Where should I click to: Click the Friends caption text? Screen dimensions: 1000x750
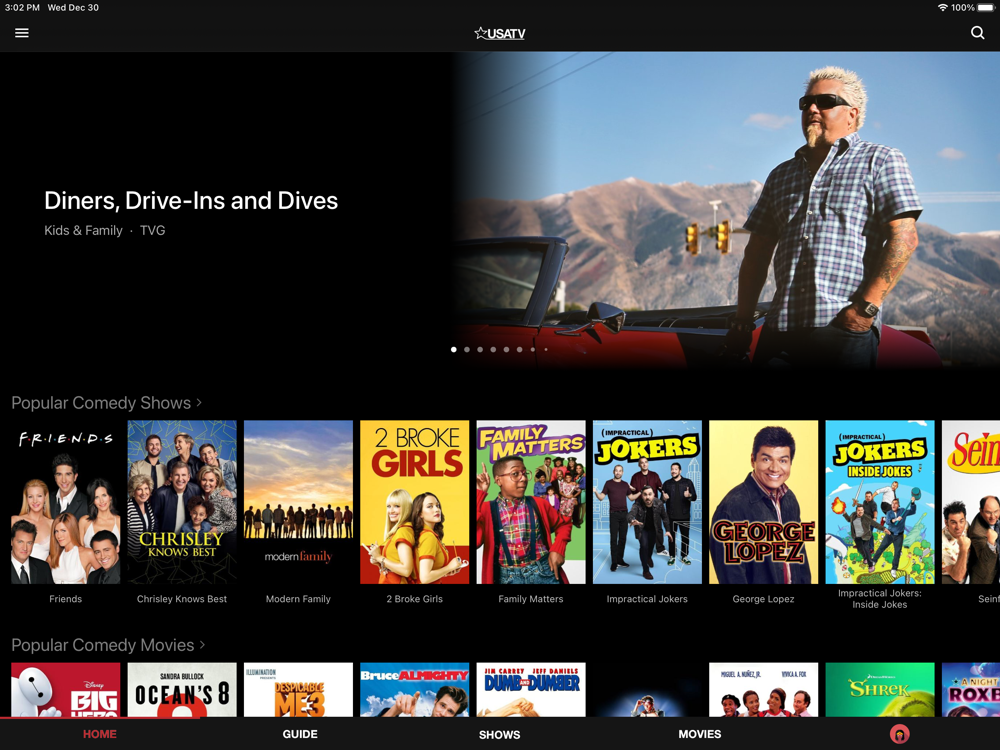tap(66, 599)
